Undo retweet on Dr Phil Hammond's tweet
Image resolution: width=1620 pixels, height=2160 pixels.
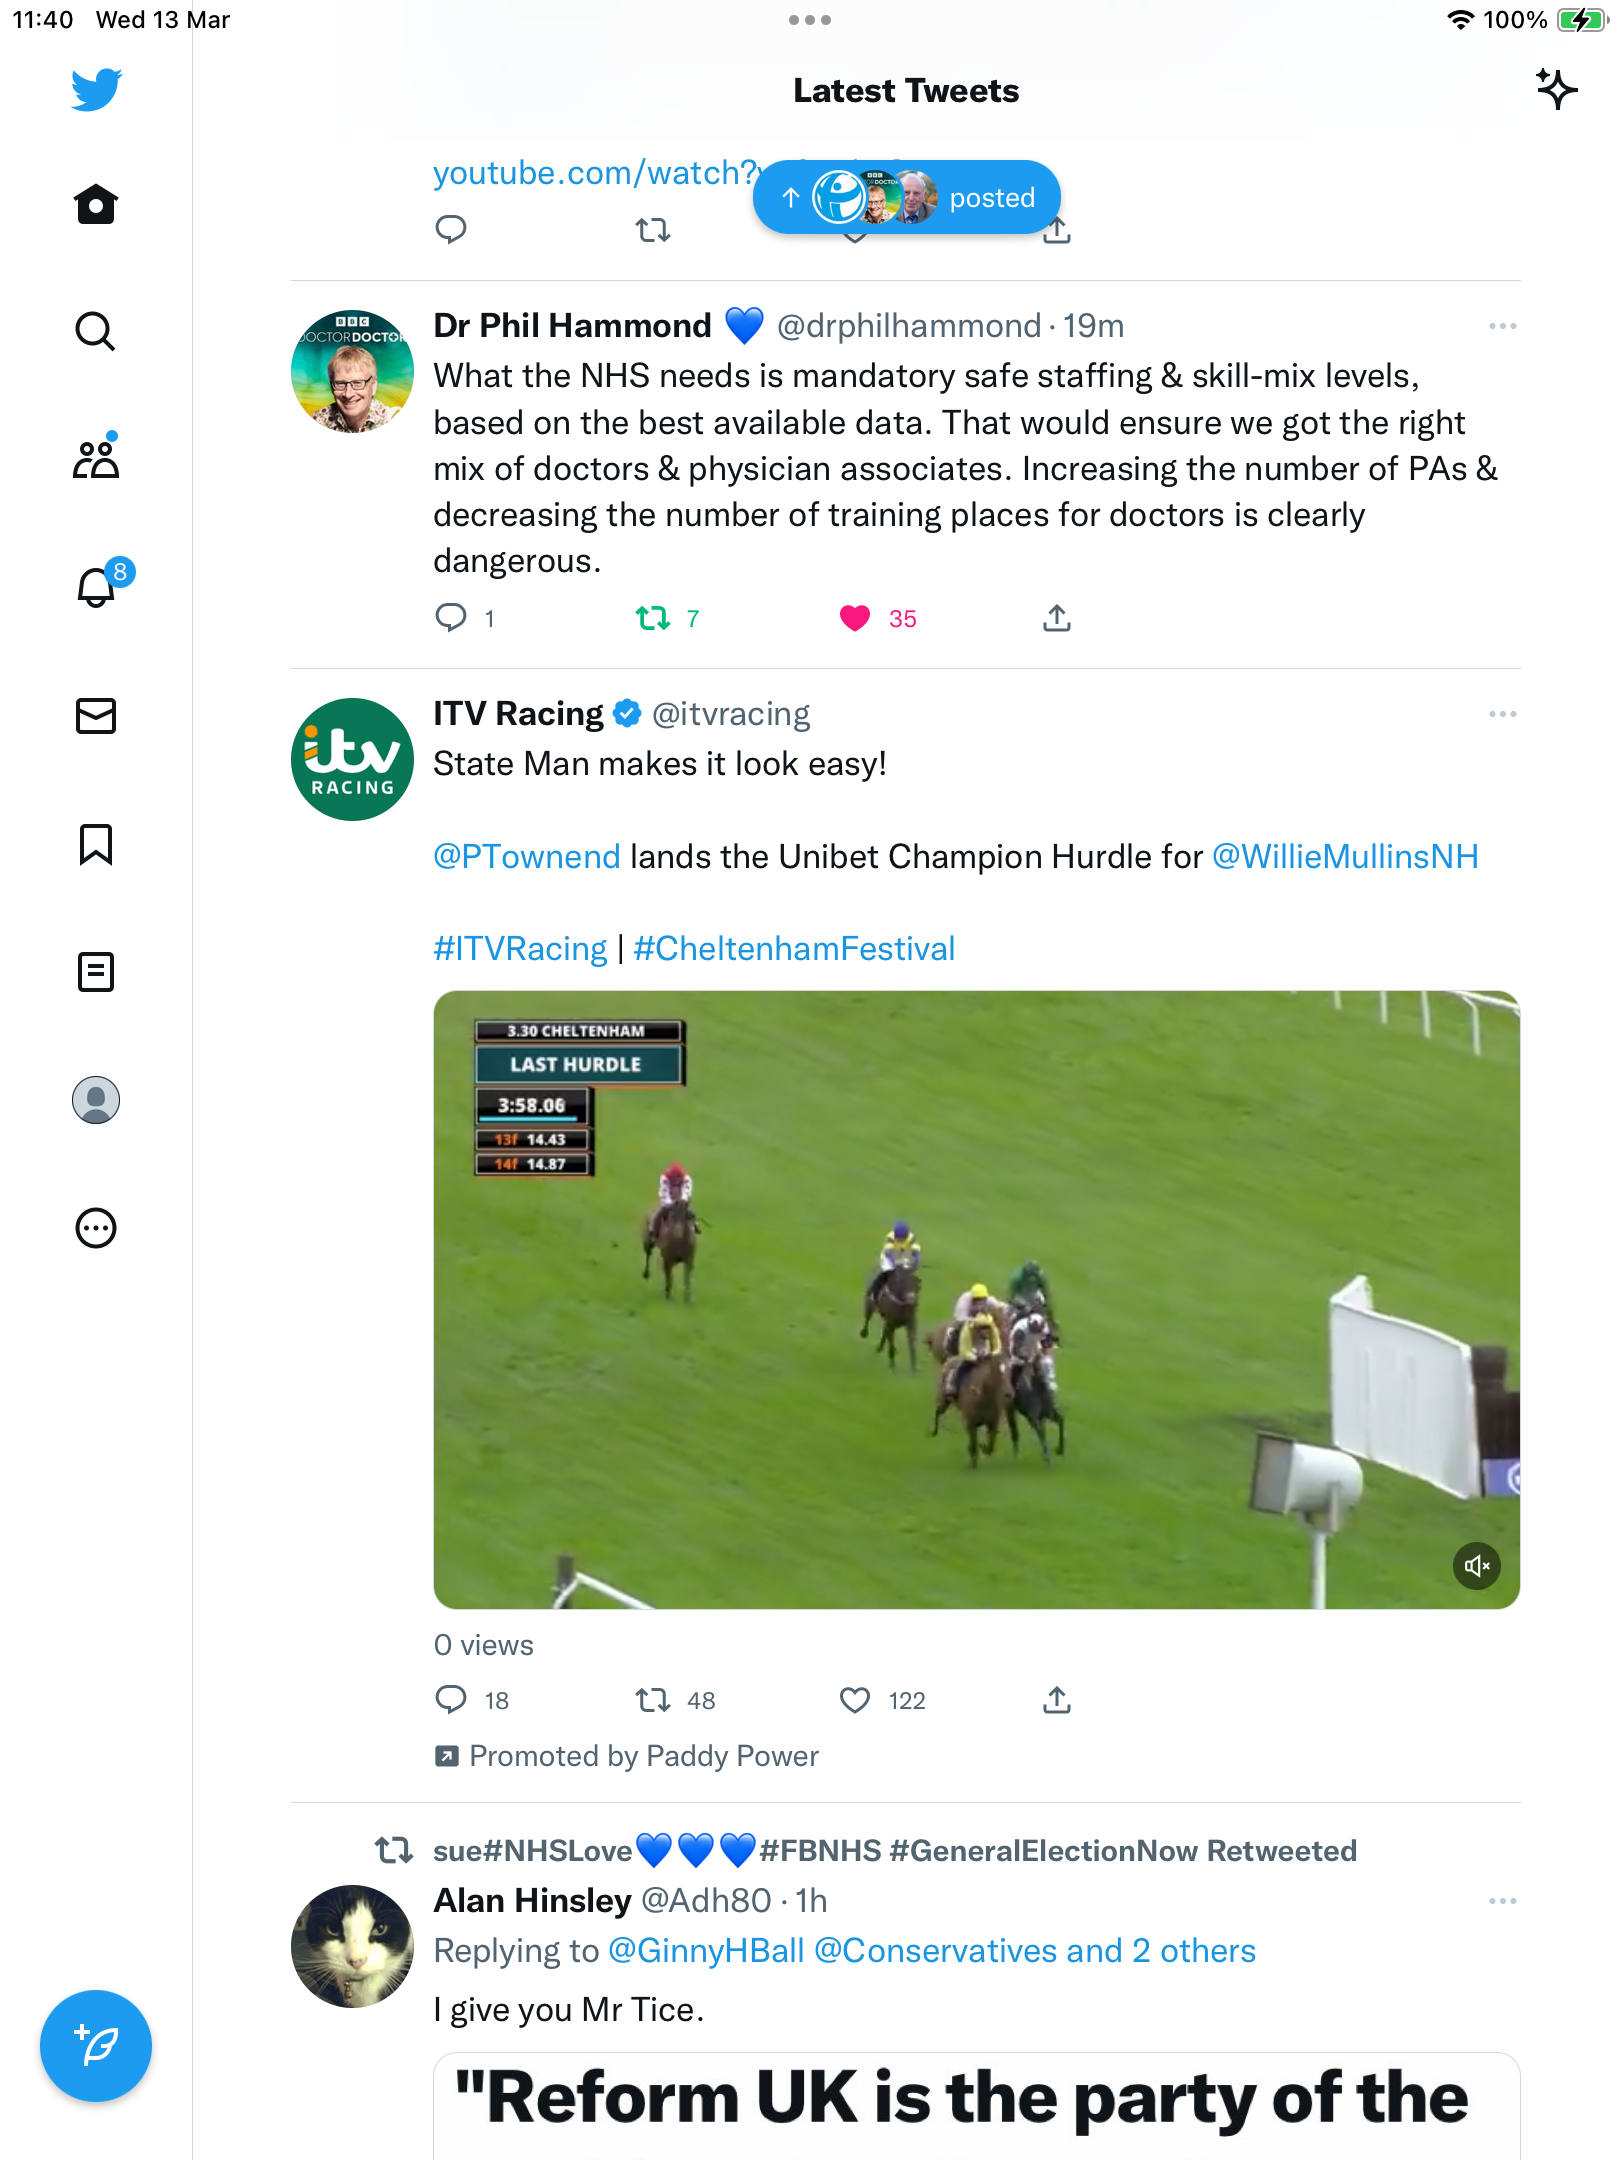point(654,619)
